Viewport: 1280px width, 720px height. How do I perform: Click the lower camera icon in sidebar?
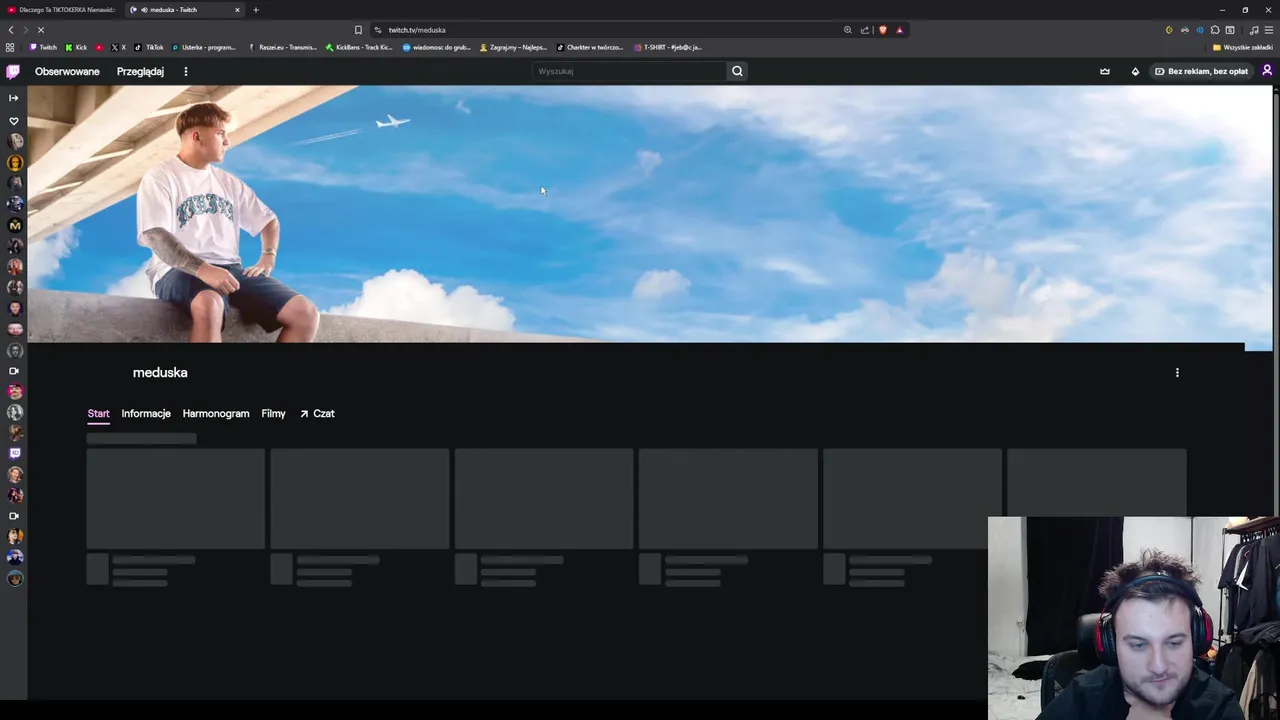[x=14, y=516]
